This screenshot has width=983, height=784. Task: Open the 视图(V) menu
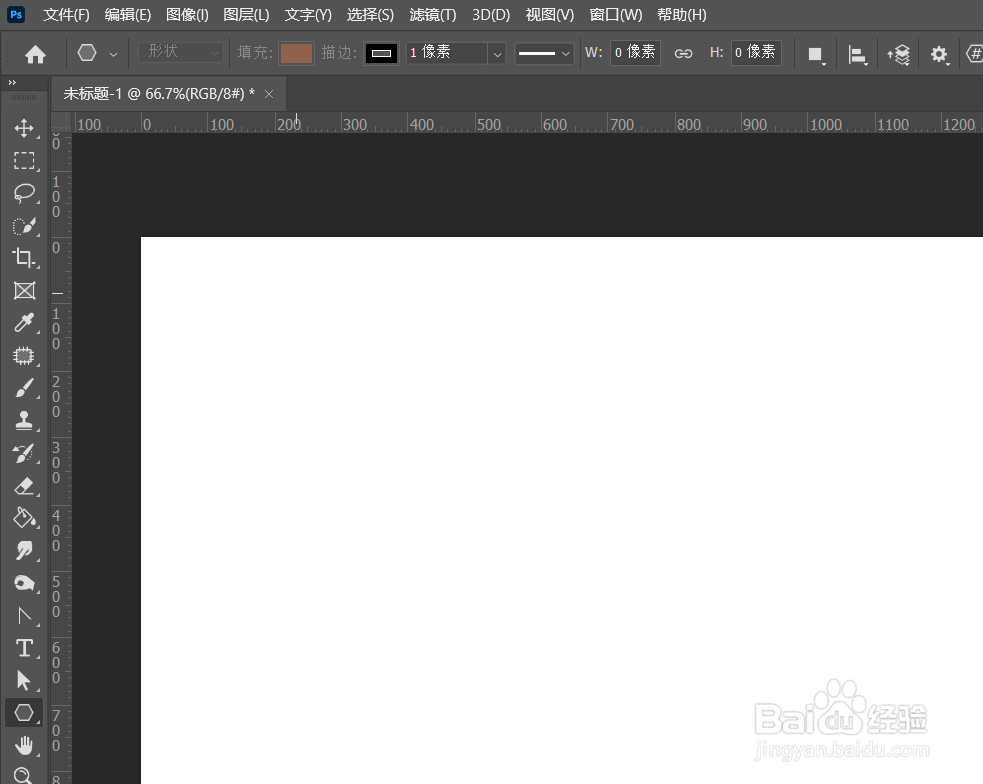click(549, 14)
